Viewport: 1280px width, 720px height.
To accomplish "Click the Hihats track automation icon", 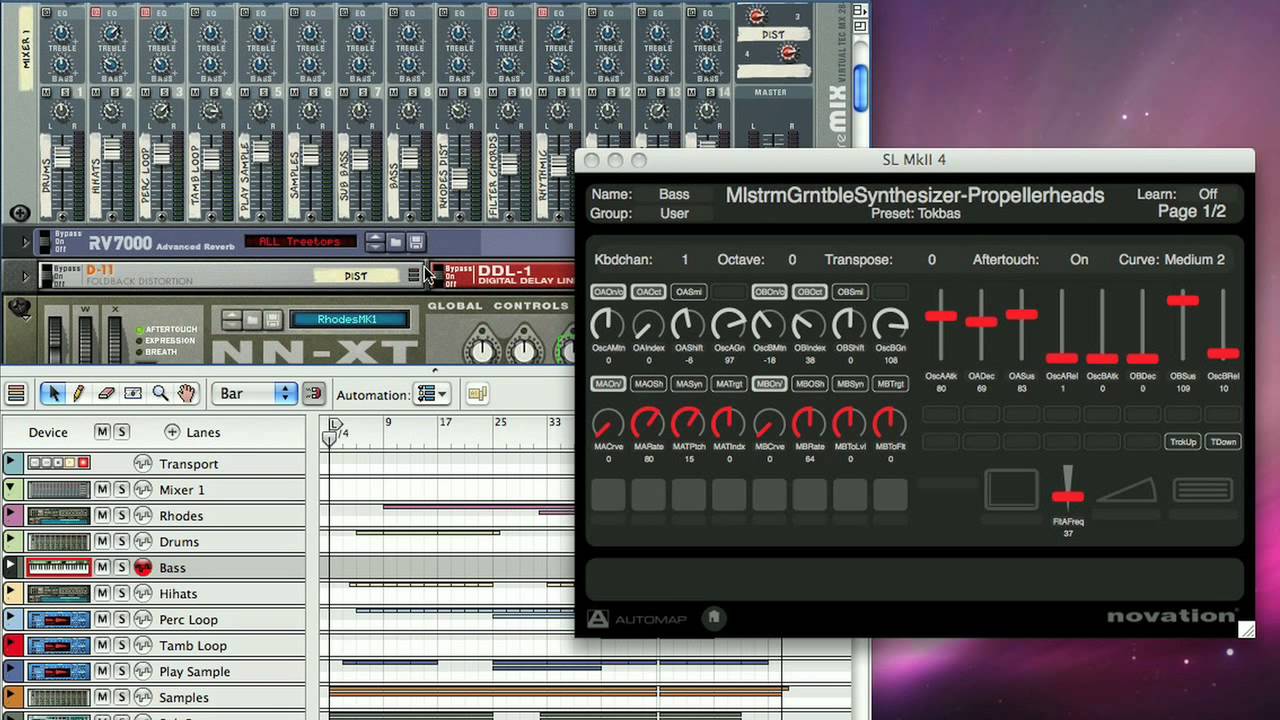I will 143,594.
